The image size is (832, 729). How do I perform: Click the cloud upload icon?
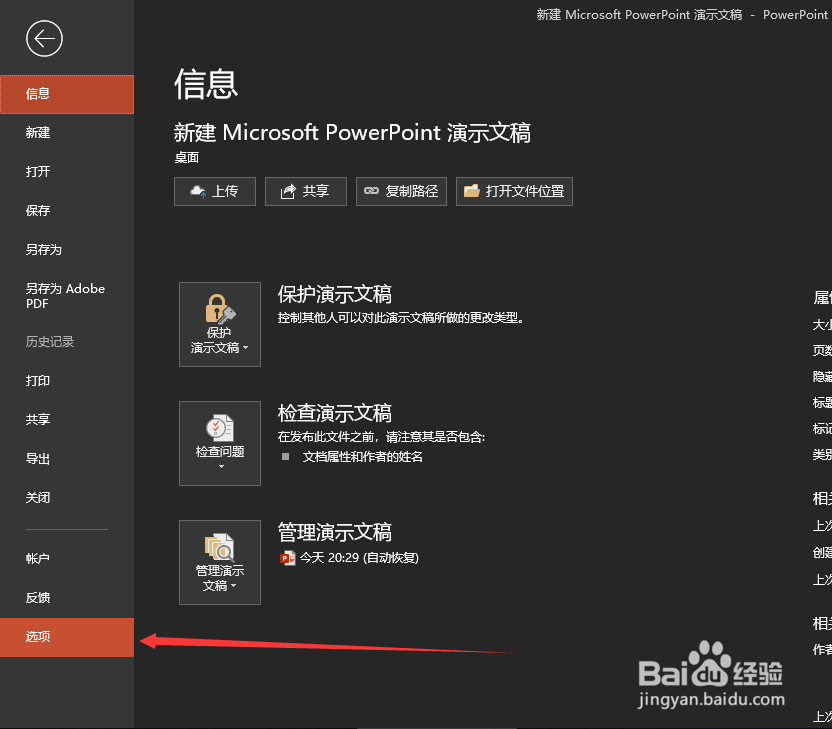[198, 192]
